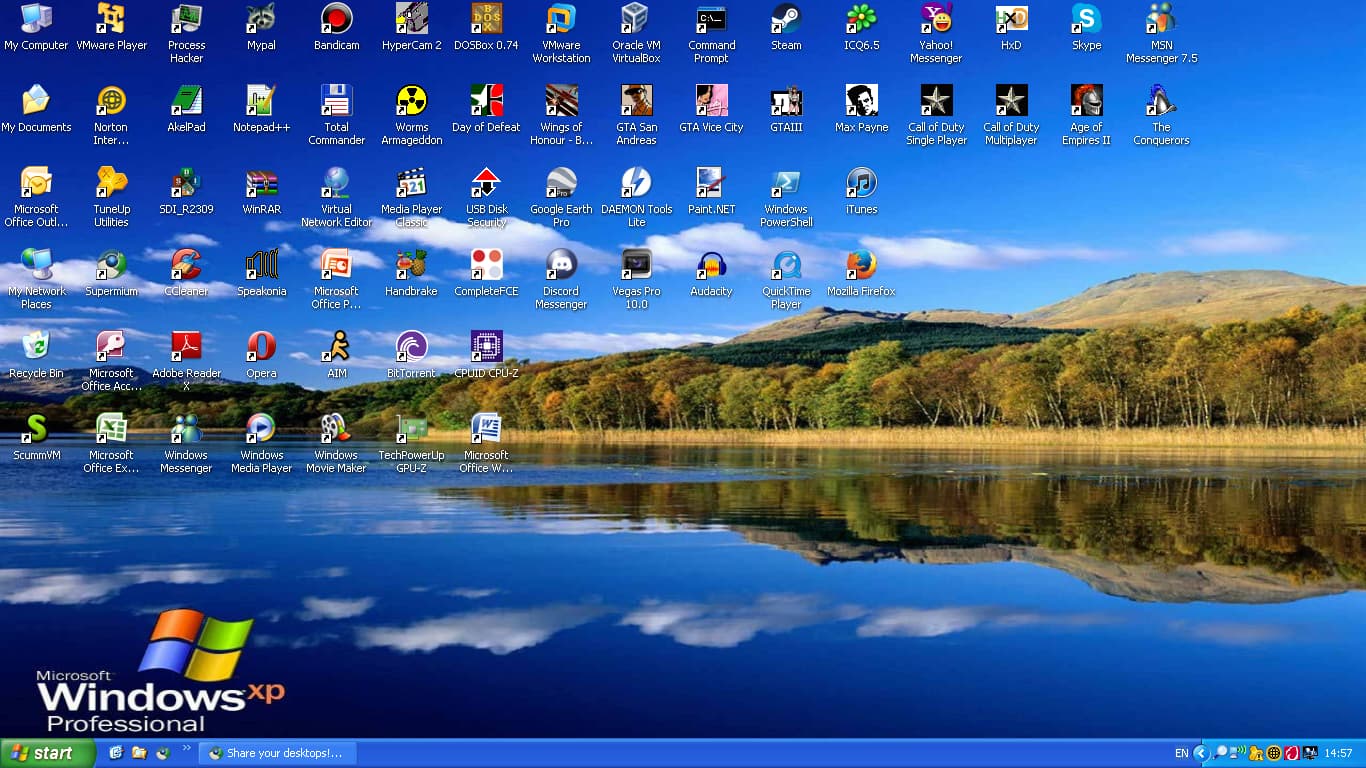Click the GTA San Andreas icon
The width and height of the screenshot is (1366, 768).
[x=636, y=101]
